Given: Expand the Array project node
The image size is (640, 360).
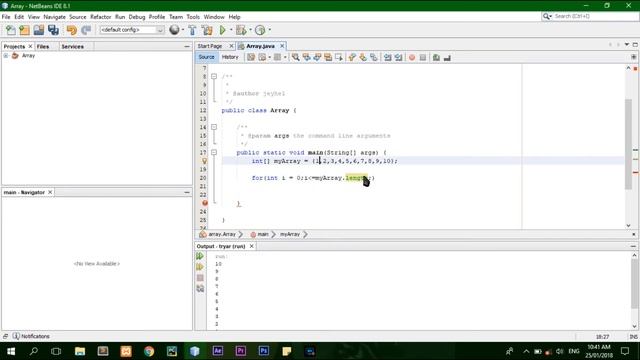Looking at the screenshot, I should [x=6, y=56].
